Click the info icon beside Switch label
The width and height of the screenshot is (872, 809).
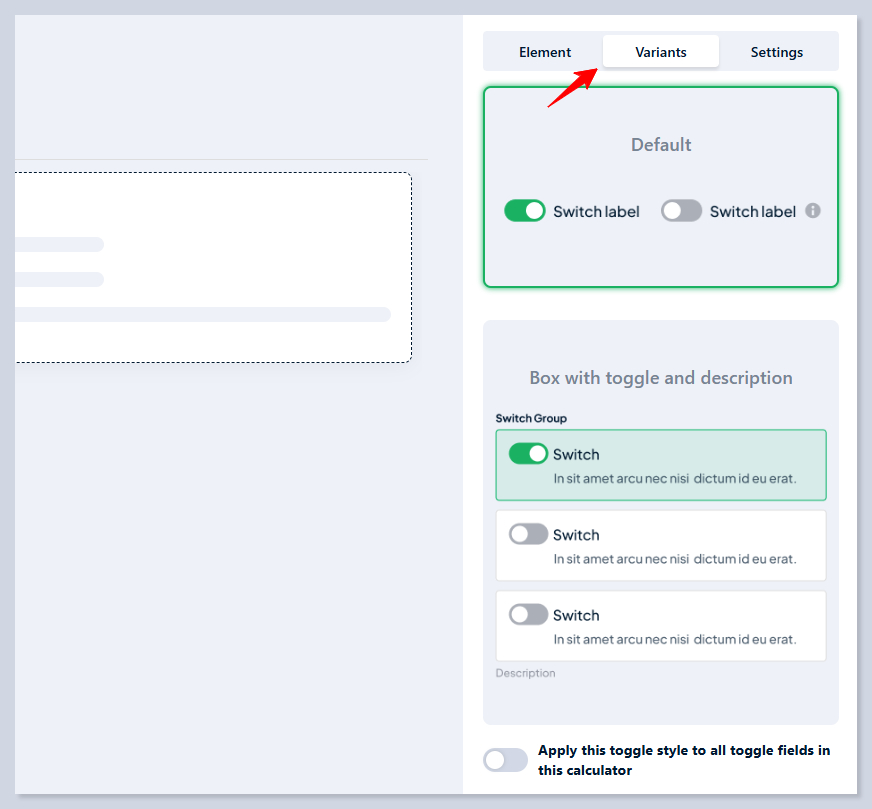[813, 211]
